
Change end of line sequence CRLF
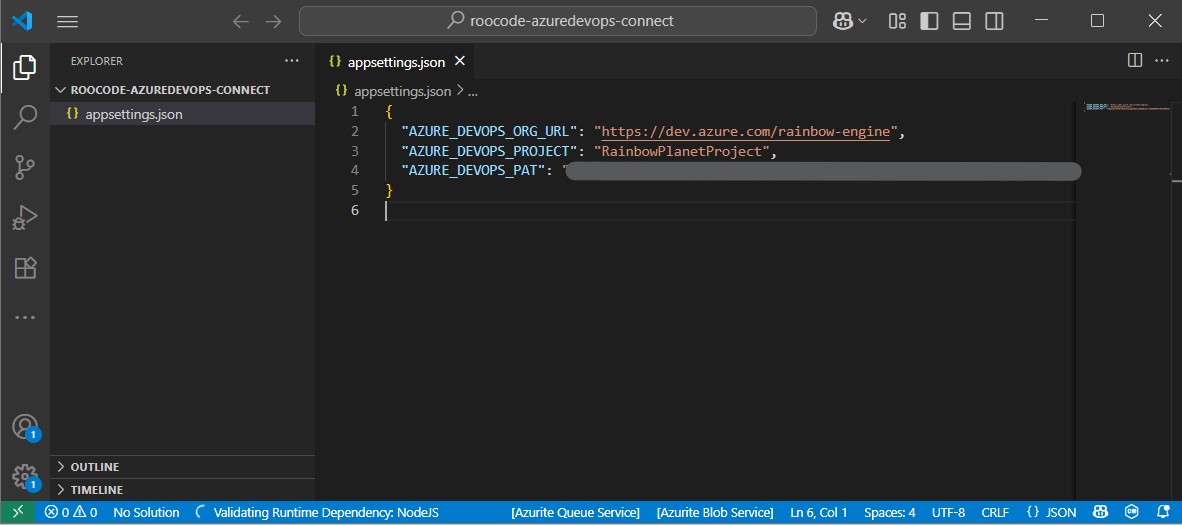click(x=995, y=512)
